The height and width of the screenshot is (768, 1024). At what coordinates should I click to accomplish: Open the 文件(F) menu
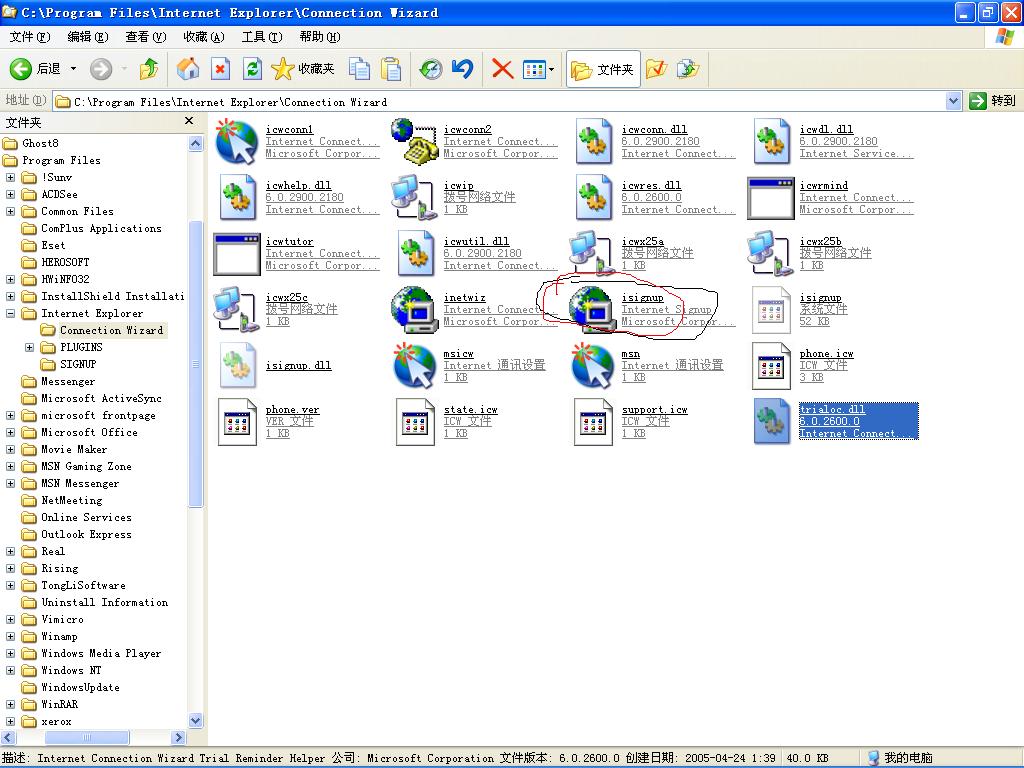(x=29, y=37)
